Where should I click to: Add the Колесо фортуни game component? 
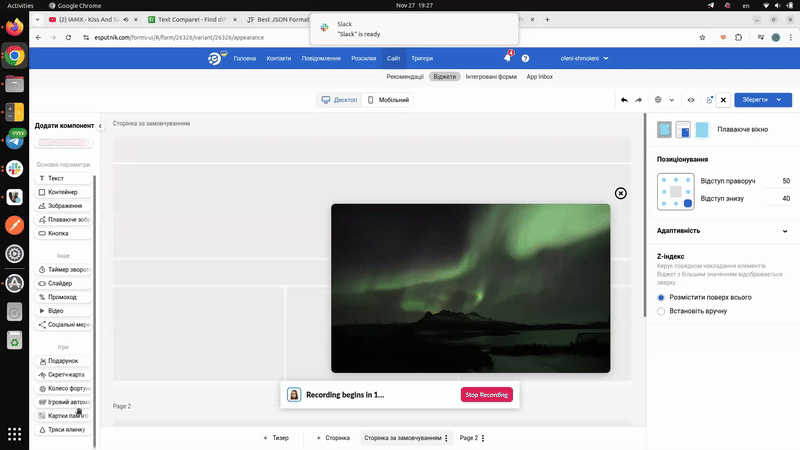tap(62, 388)
